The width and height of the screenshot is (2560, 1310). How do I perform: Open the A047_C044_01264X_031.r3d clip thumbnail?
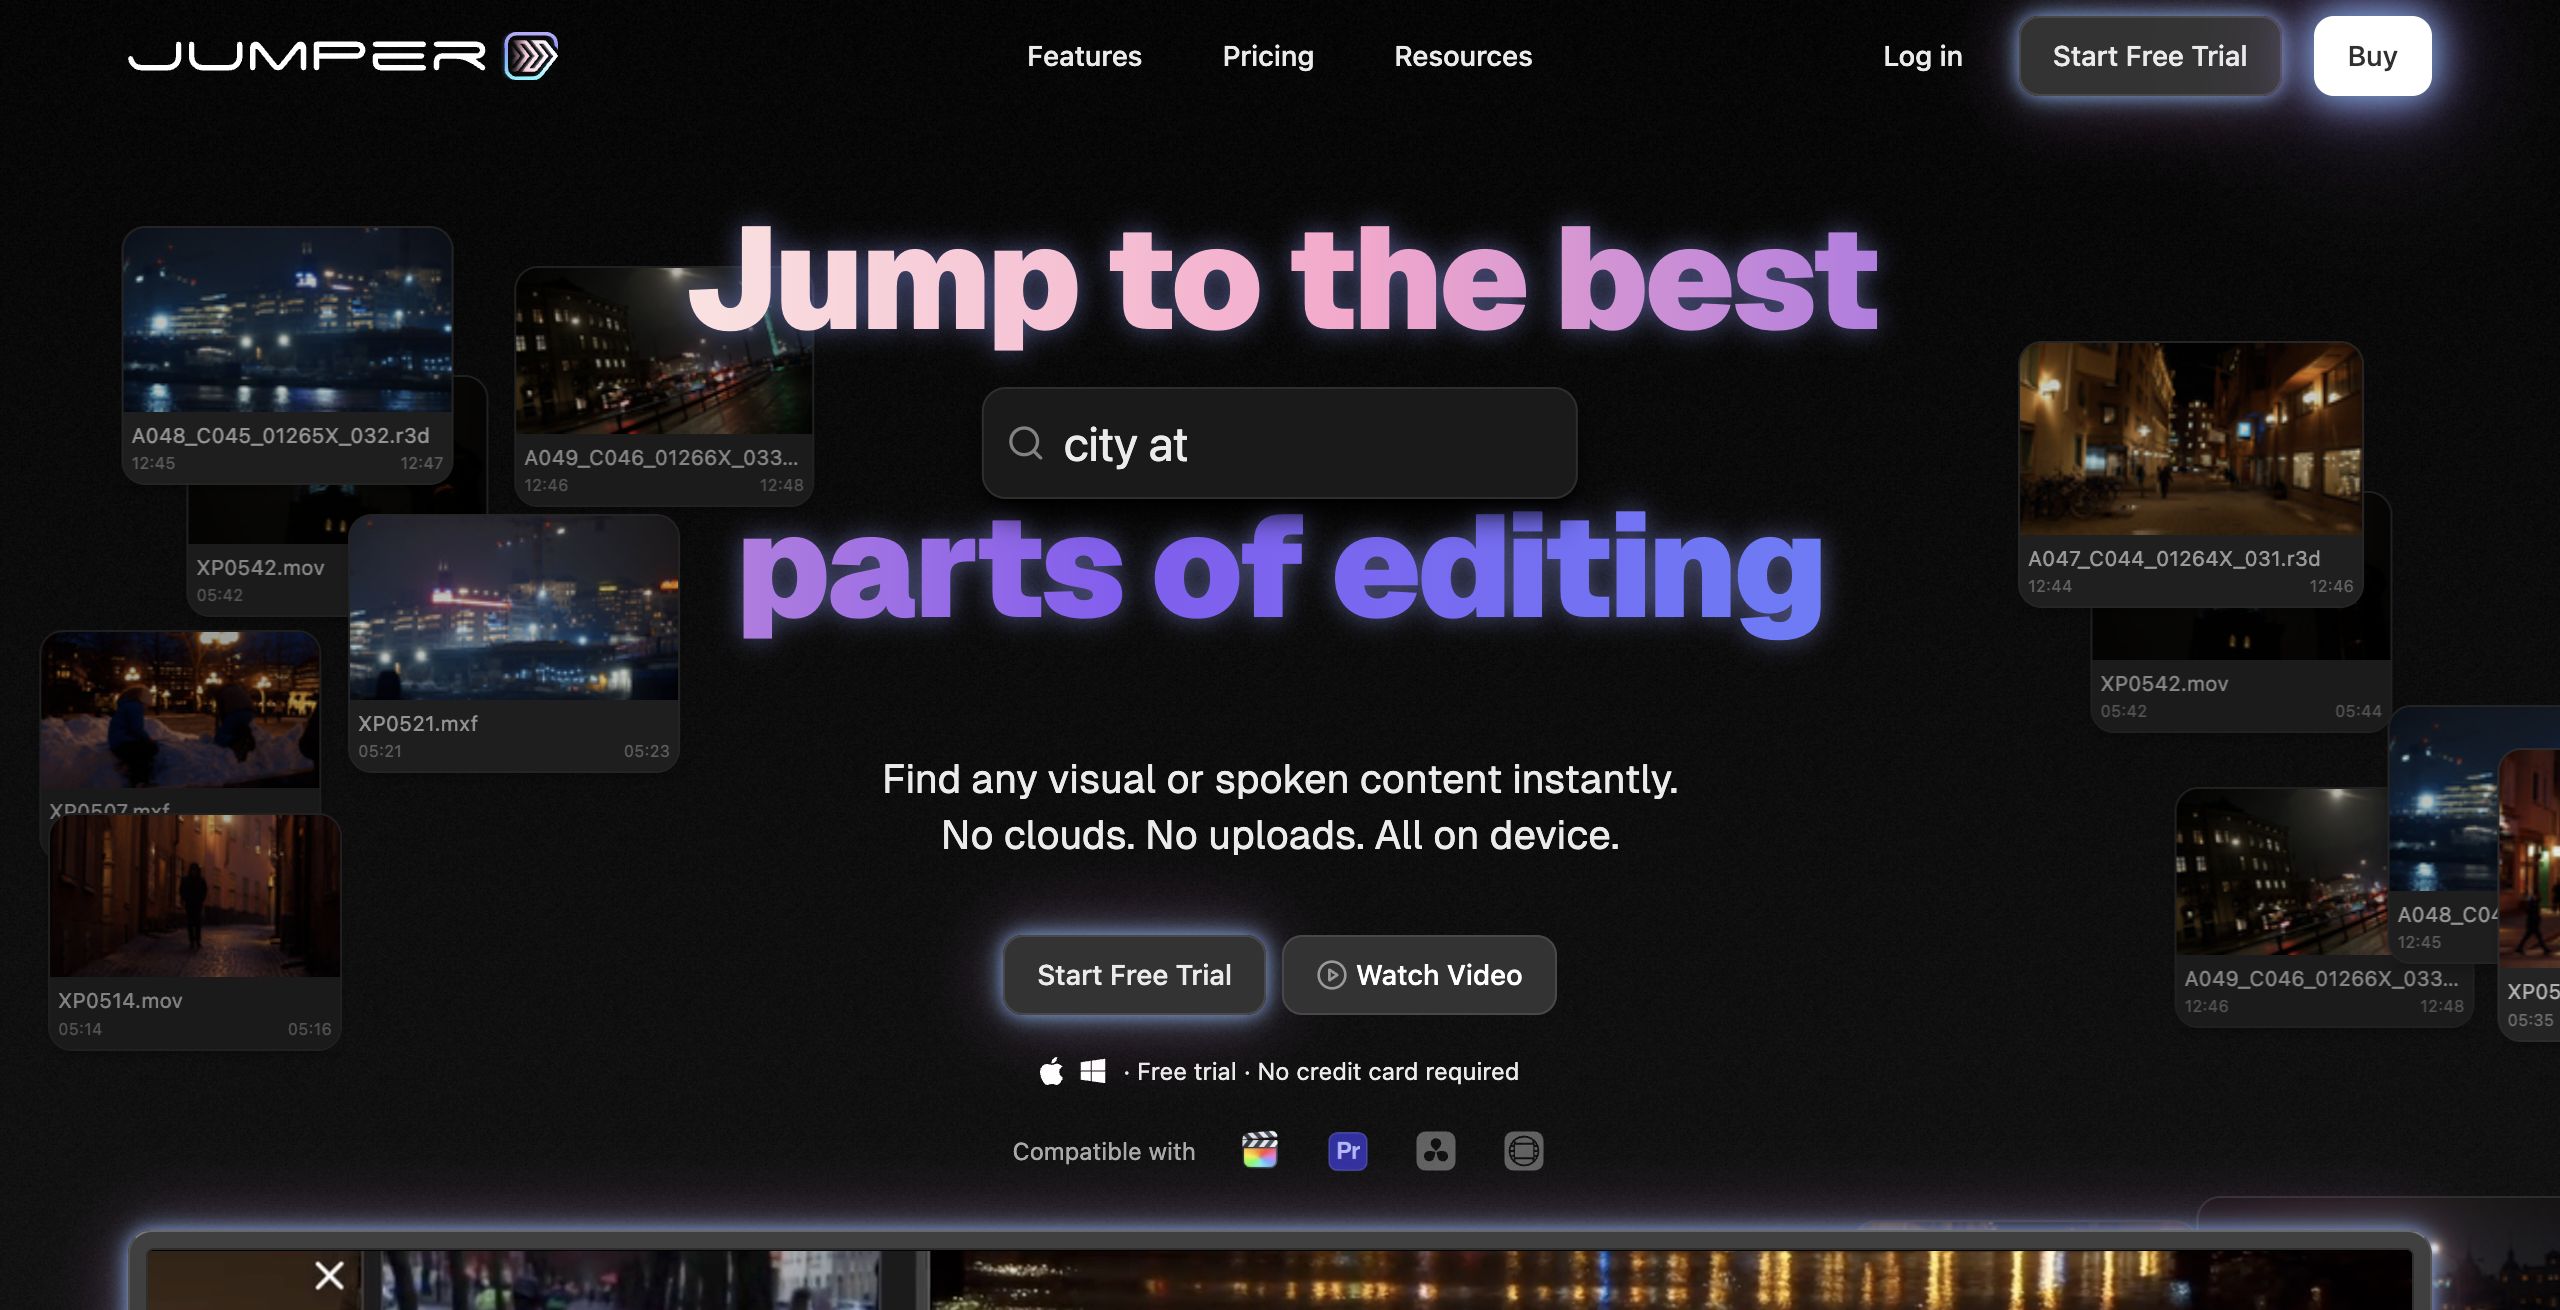(2191, 439)
